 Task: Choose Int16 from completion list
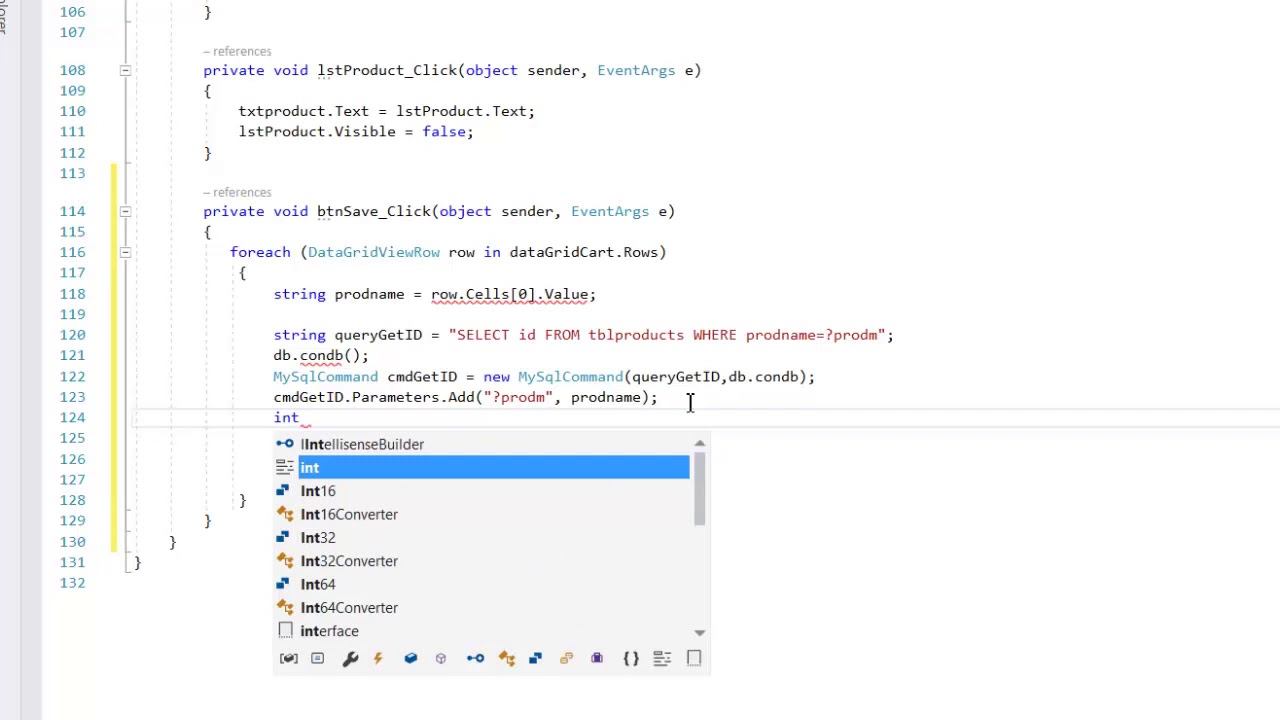[x=482, y=491]
